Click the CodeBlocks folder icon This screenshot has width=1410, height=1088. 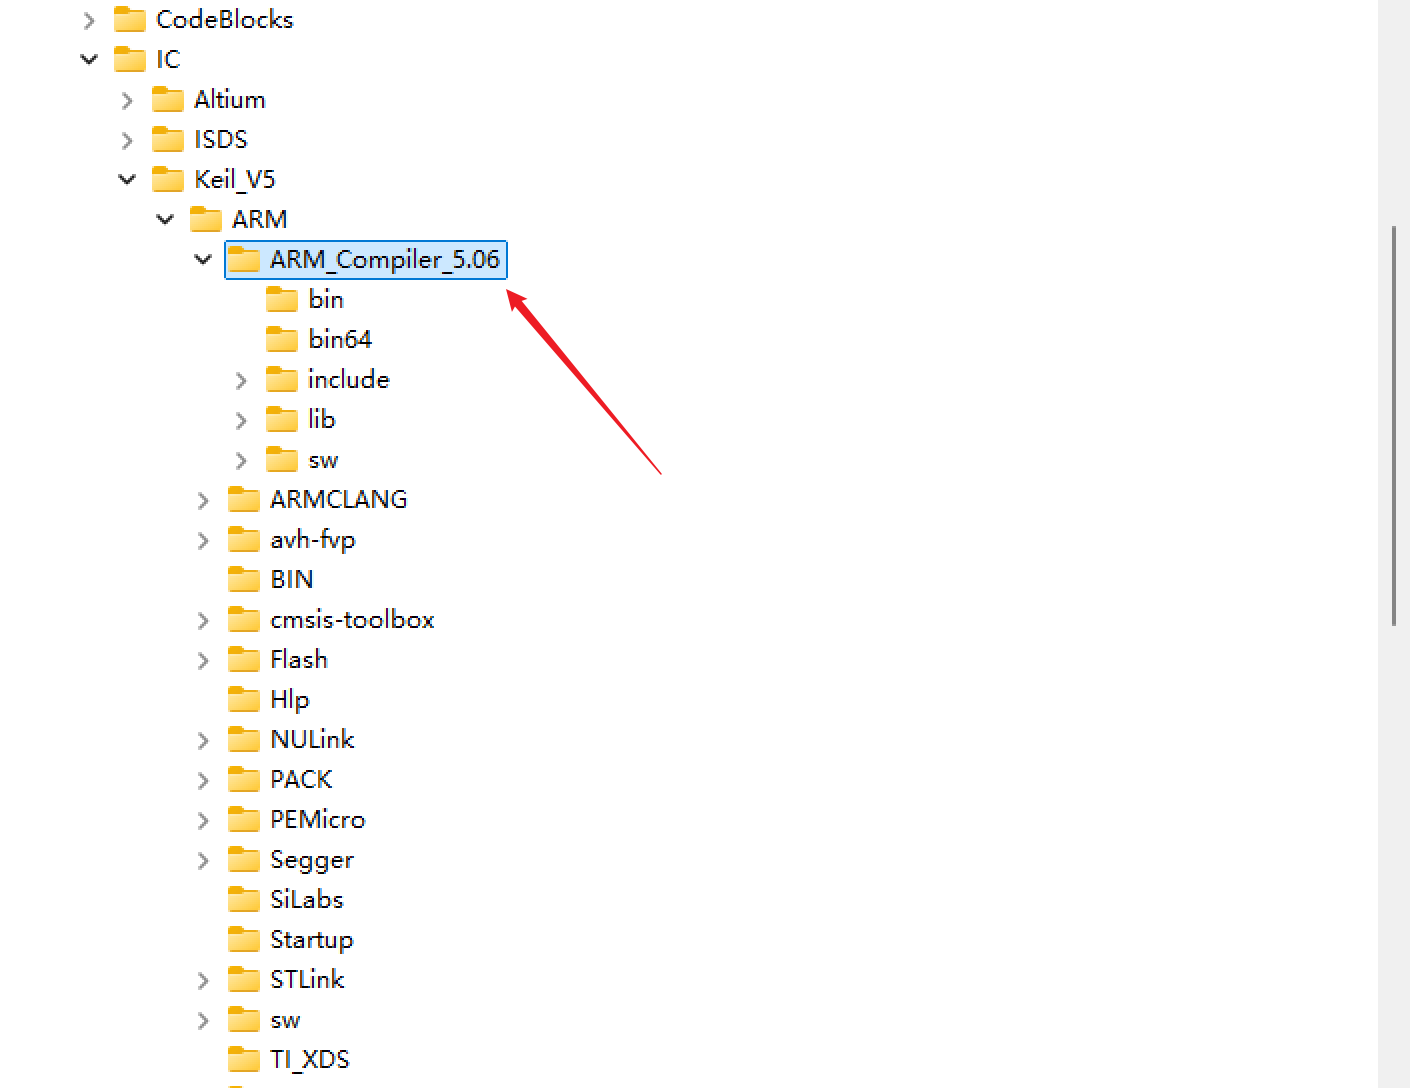click(129, 19)
